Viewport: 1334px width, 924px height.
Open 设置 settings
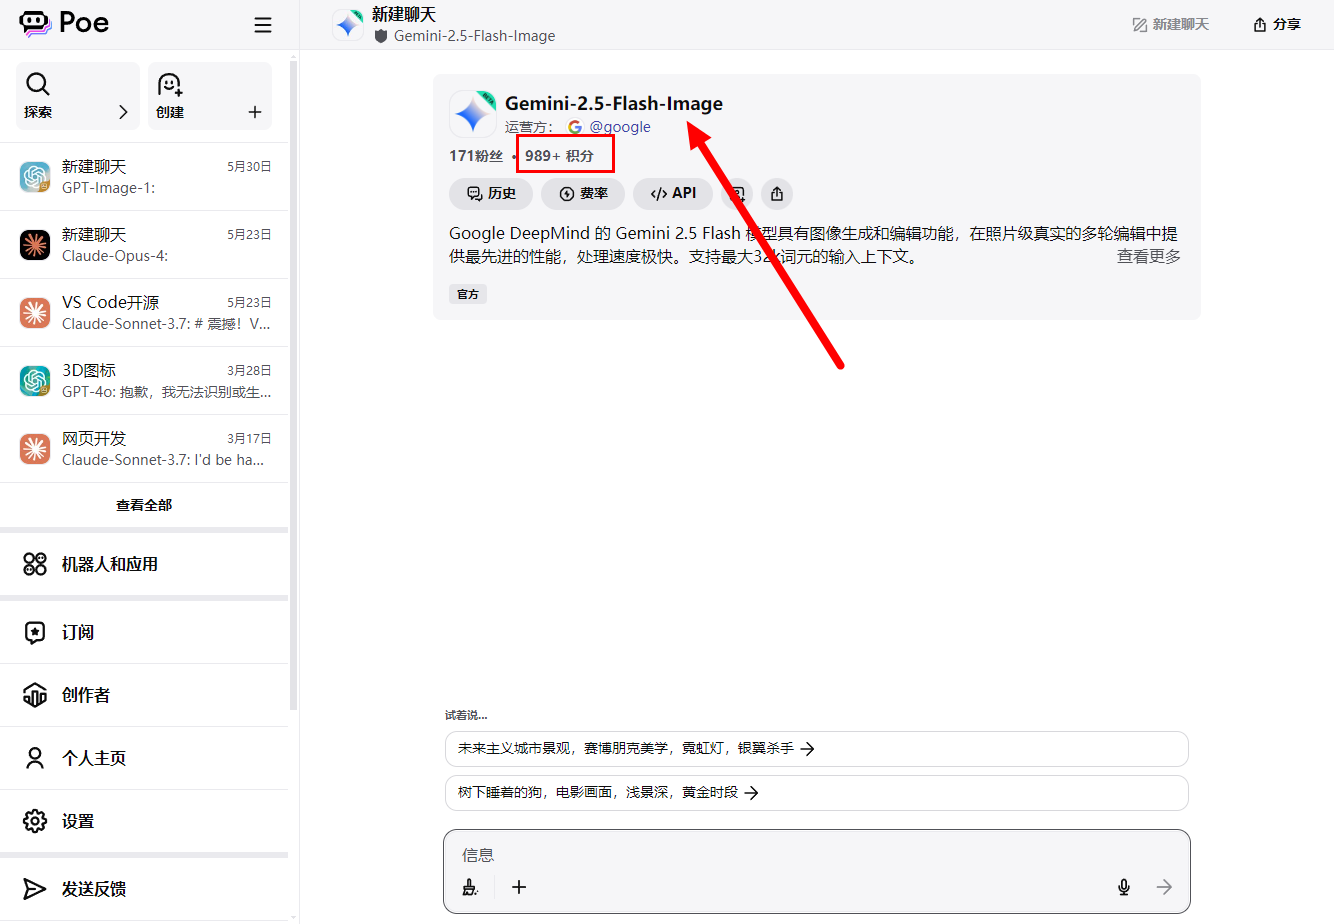point(144,821)
